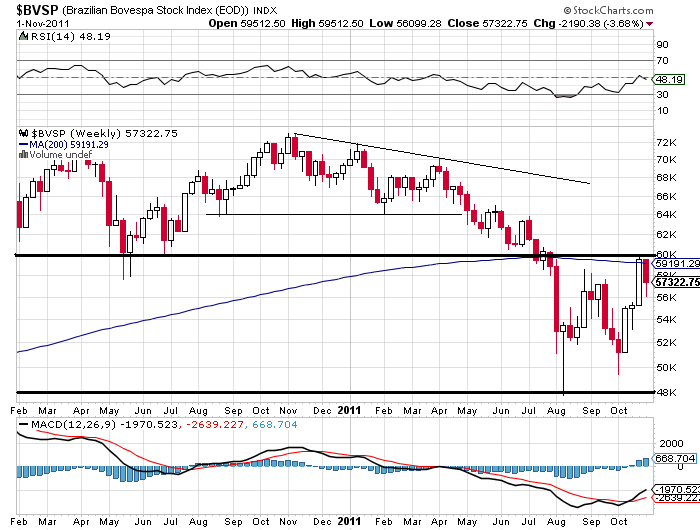Click the 70 RSI overbought axis label
This screenshot has width=700, height=530.
(662, 61)
